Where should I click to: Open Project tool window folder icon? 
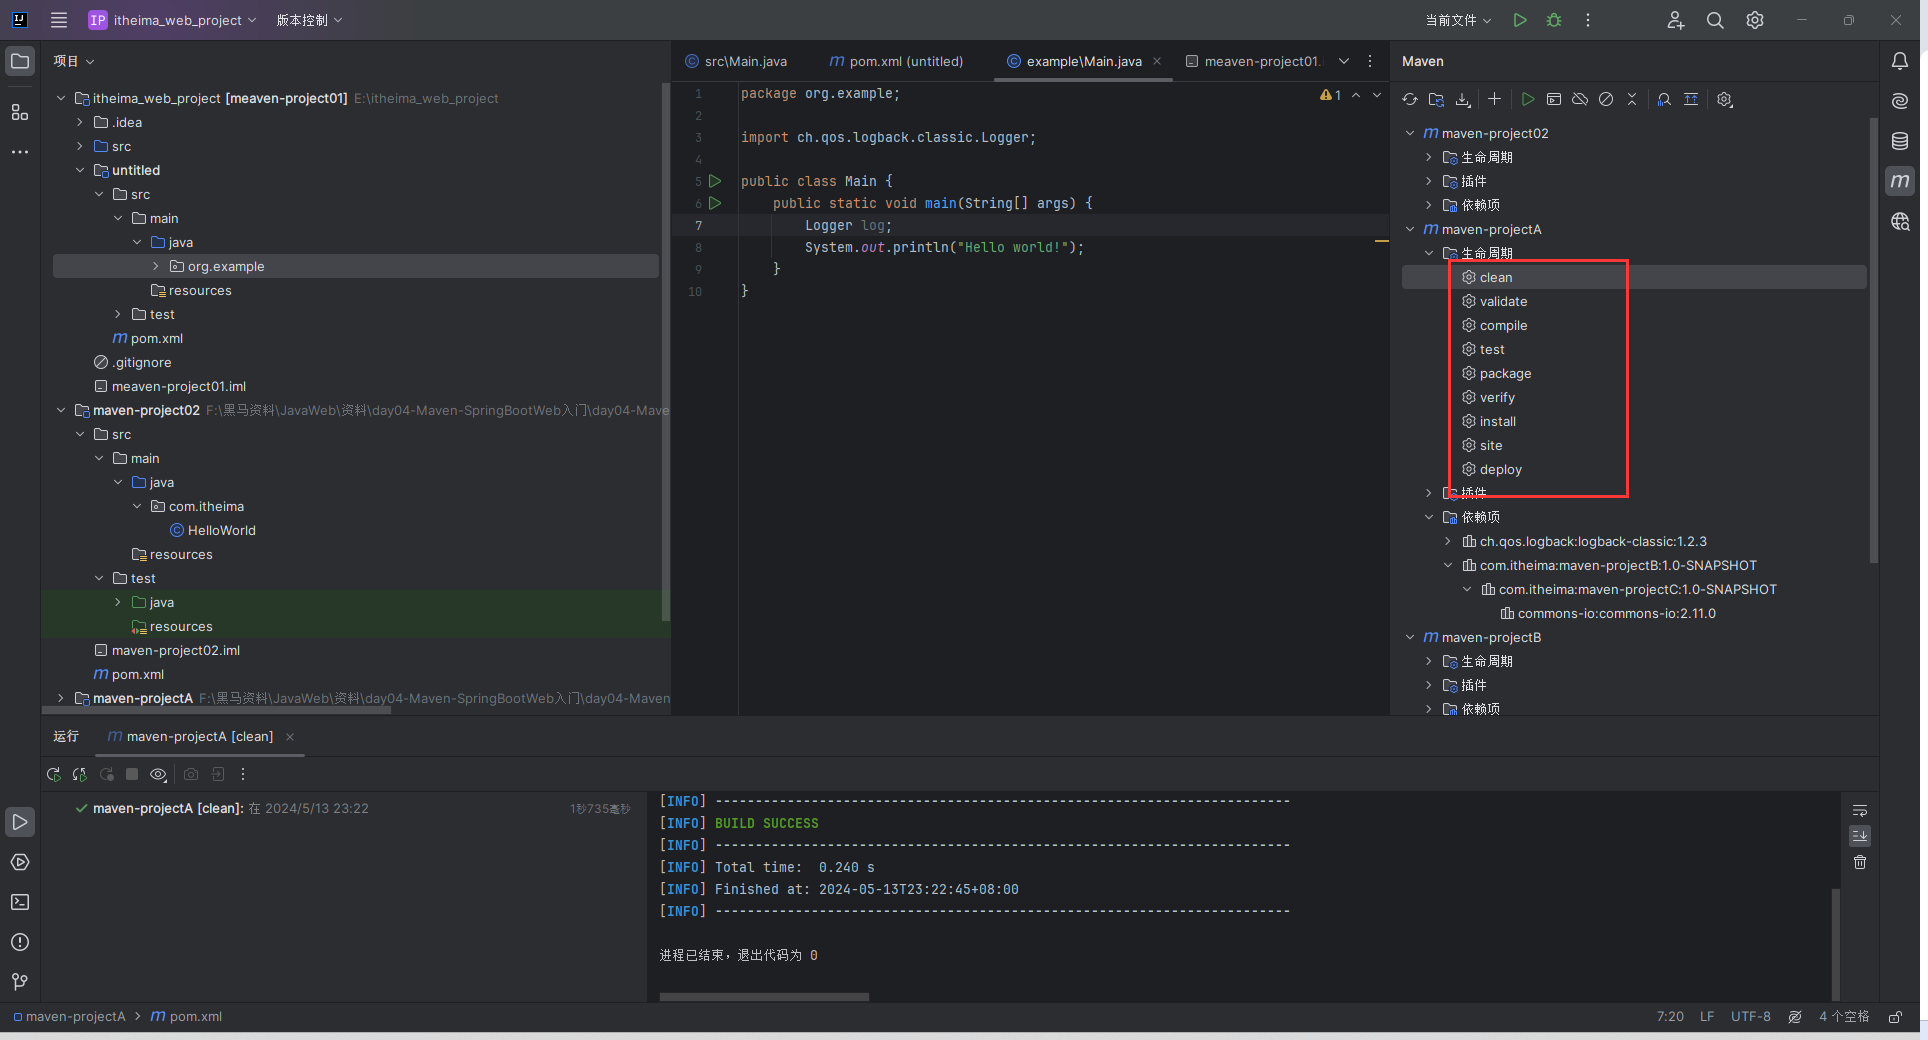(20, 61)
